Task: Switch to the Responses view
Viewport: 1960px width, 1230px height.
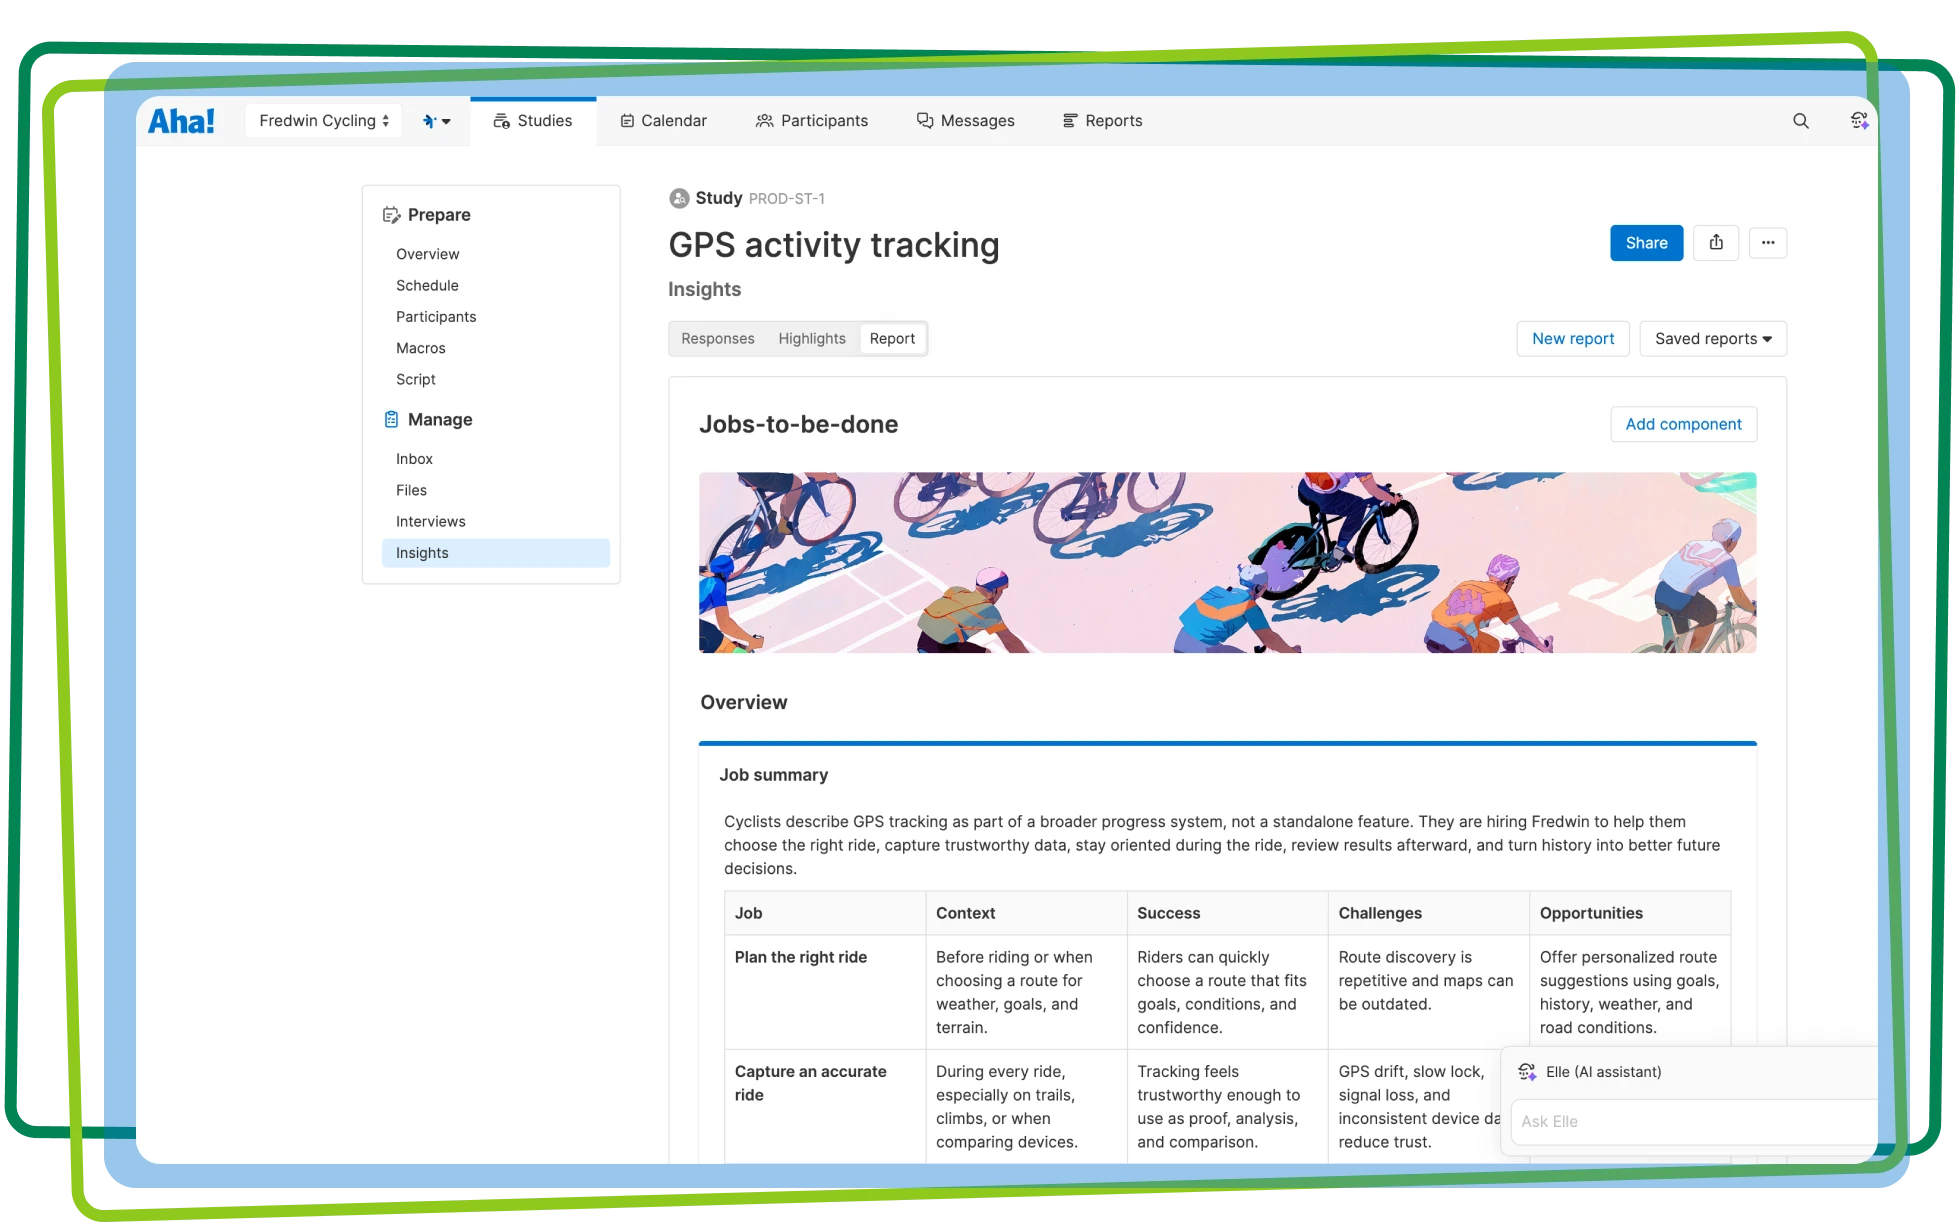Action: pyautogui.click(x=718, y=339)
